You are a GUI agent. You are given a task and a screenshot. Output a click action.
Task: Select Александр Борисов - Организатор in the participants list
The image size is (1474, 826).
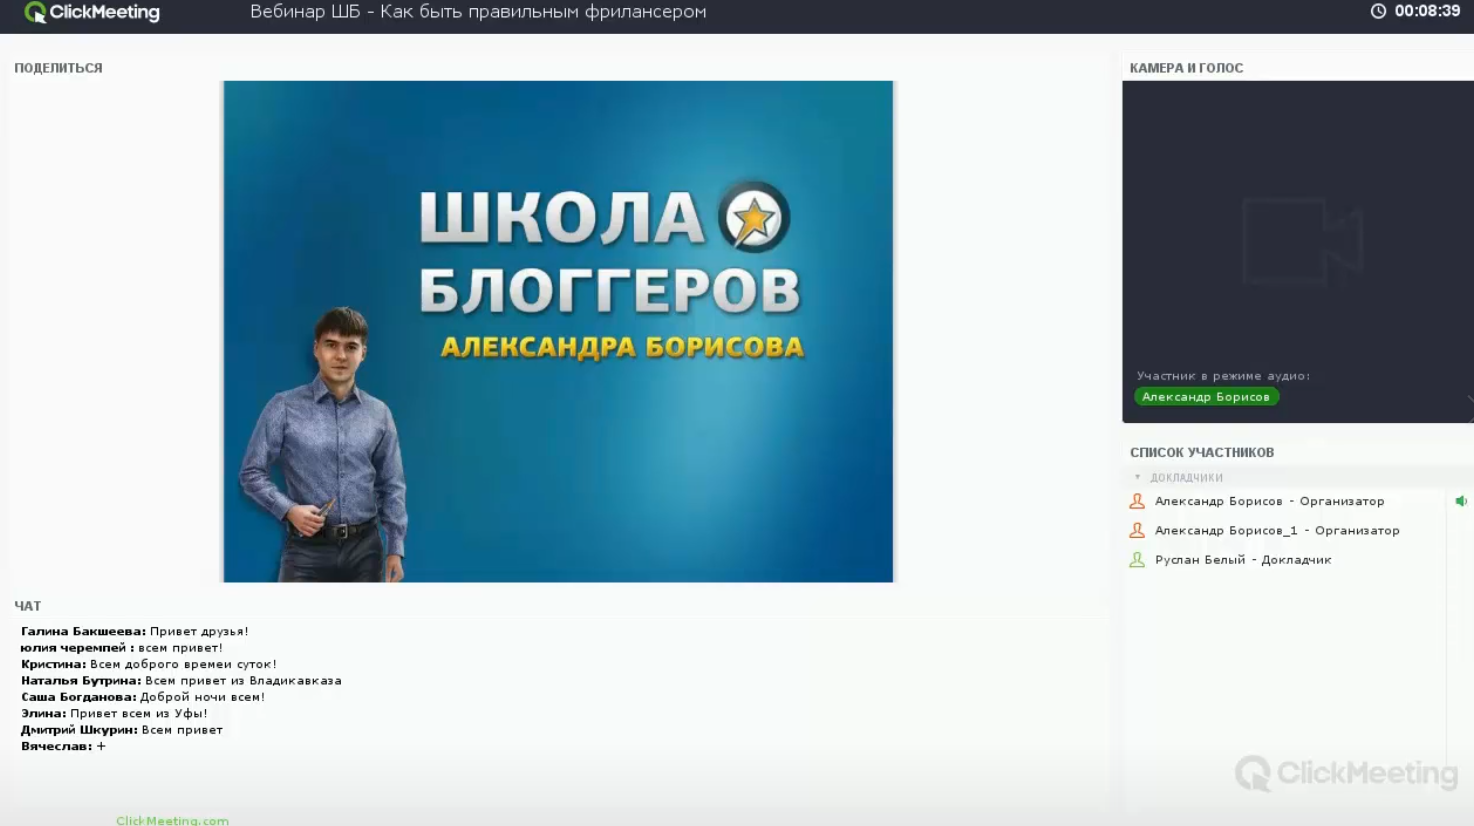[x=1269, y=501]
